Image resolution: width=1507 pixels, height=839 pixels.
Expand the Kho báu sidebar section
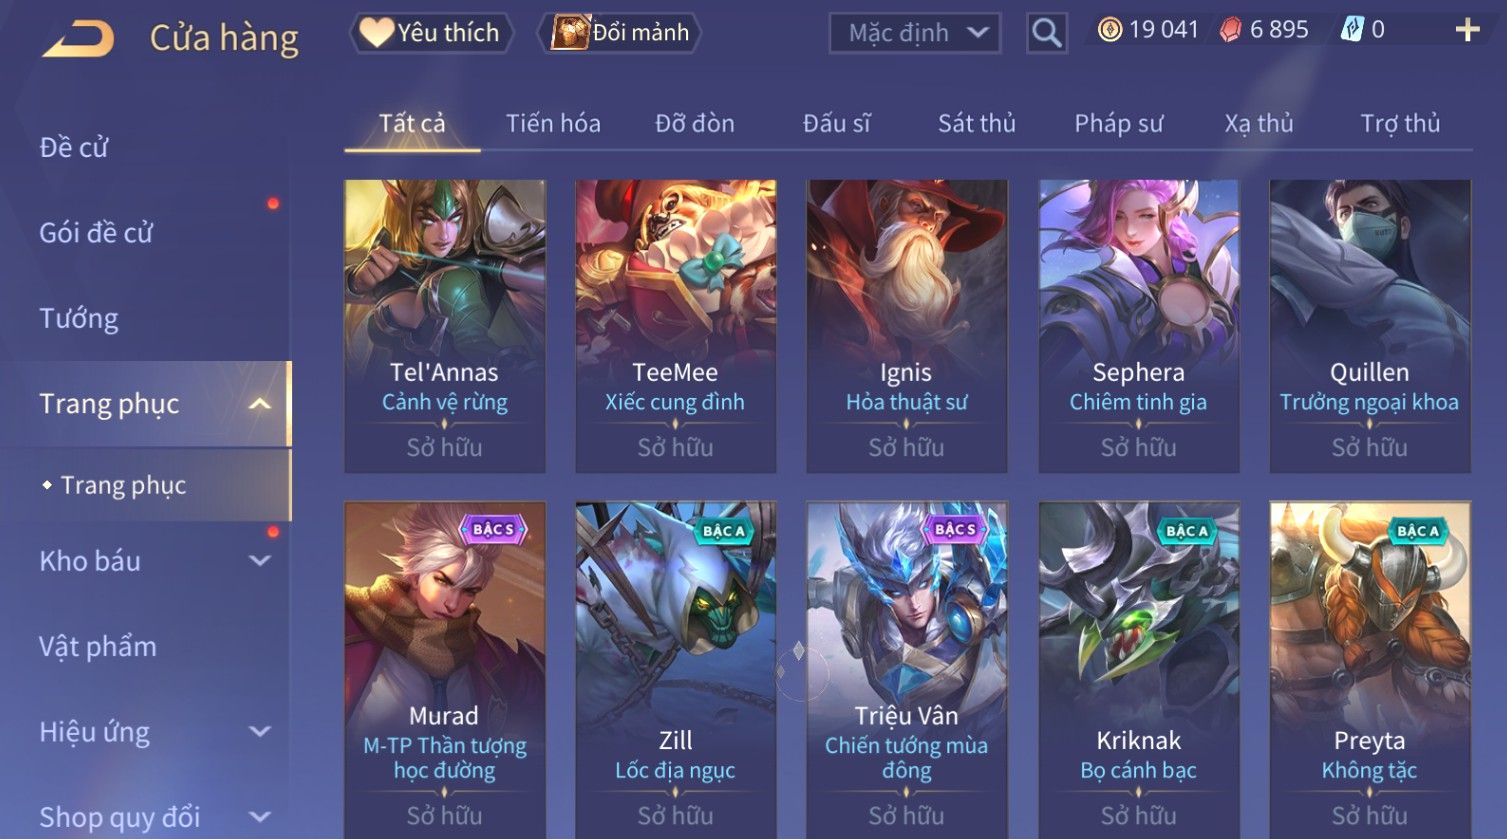[260, 561]
